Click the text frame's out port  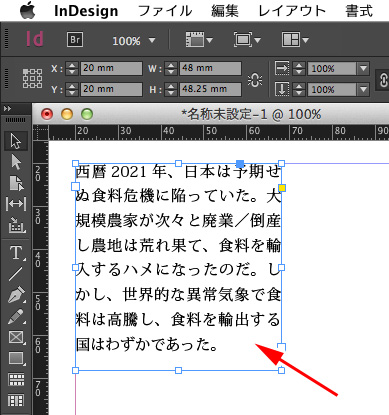(282, 347)
